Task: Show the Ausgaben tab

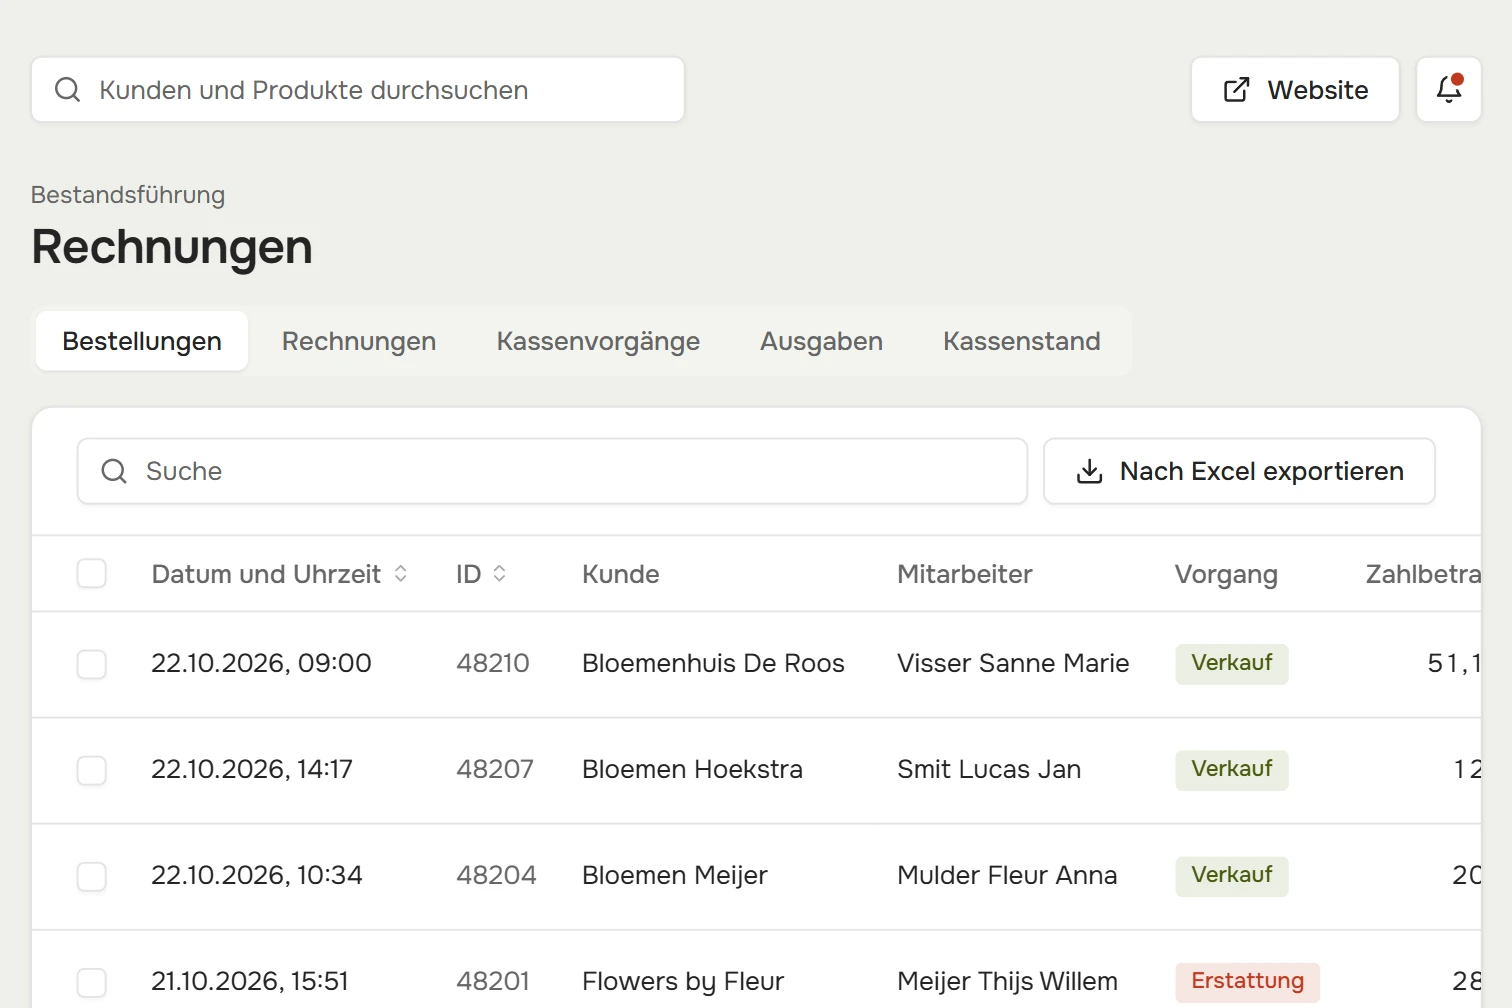Action: coord(821,341)
